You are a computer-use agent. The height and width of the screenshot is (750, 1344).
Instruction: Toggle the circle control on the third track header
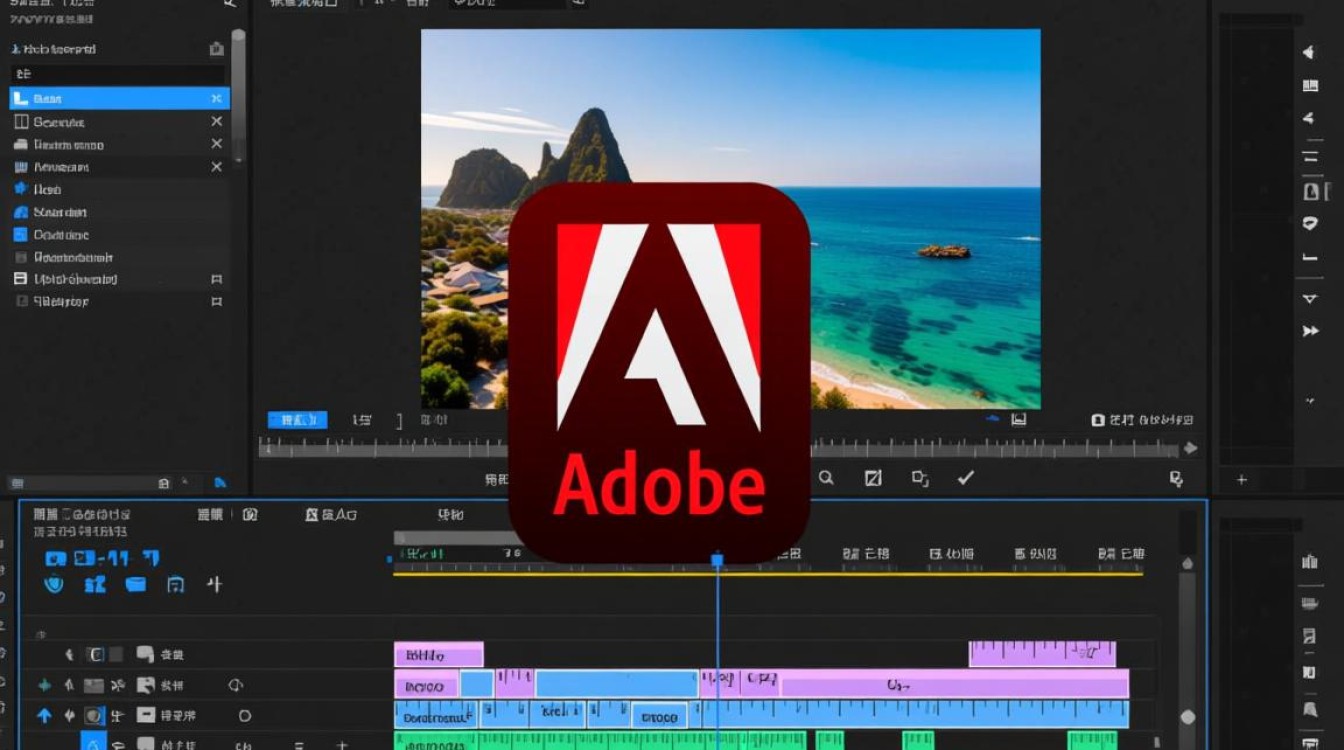[244, 716]
